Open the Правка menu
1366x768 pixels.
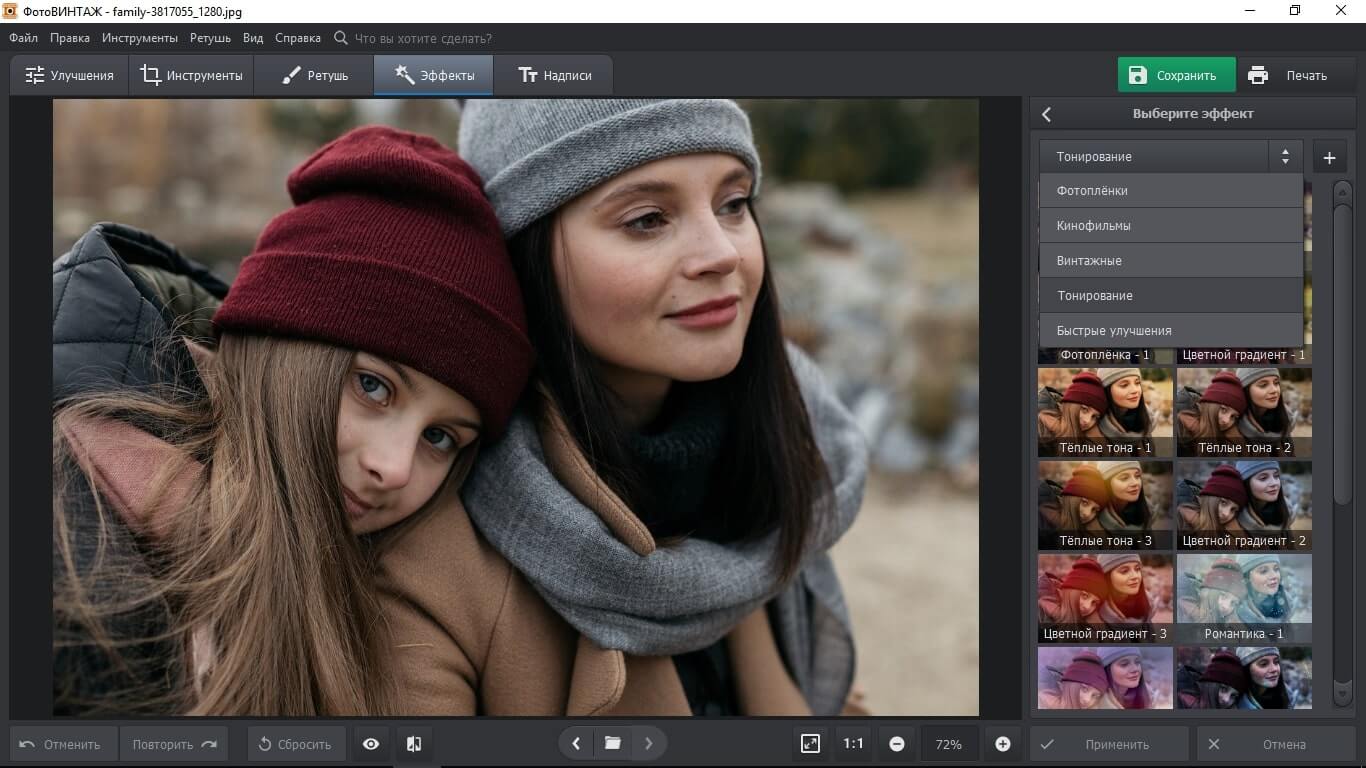pos(70,38)
